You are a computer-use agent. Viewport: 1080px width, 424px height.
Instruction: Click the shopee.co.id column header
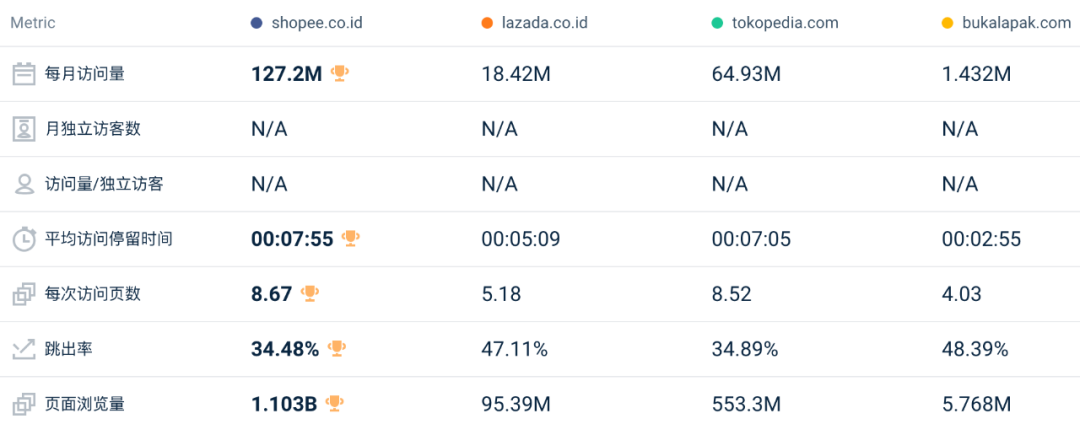coord(316,23)
